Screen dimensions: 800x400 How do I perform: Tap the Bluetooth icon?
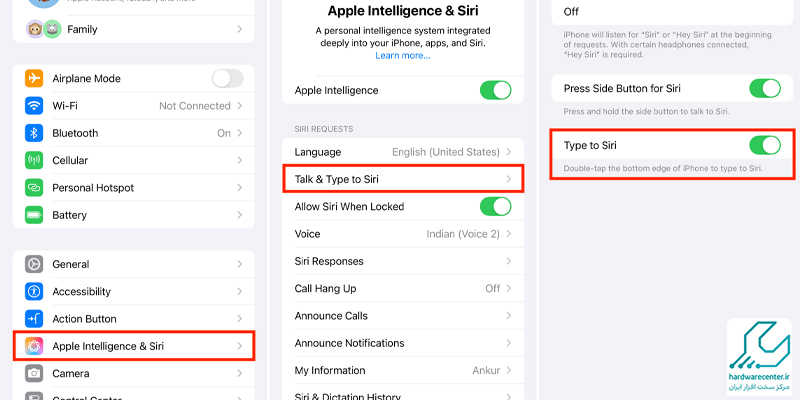click(35, 133)
